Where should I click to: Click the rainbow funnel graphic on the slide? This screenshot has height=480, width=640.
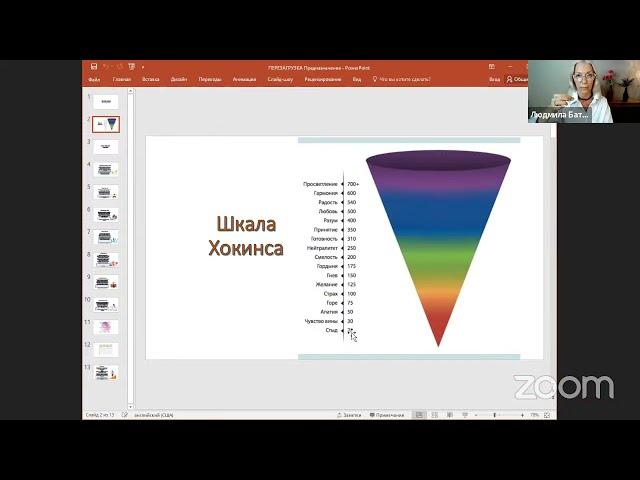tap(438, 249)
